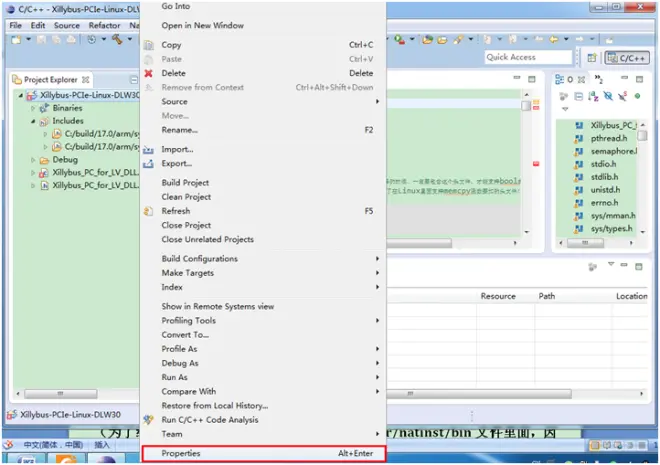Maximize the editor area icon

point(532,79)
